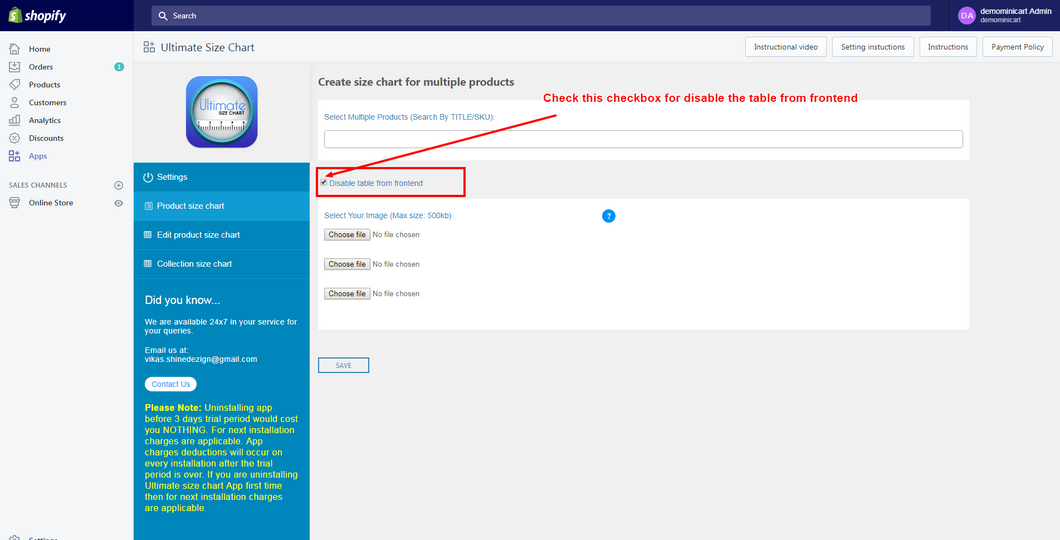This screenshot has height=540, width=1060.
Task: Click the SALES CHANNELS heading
Action: 38,185
